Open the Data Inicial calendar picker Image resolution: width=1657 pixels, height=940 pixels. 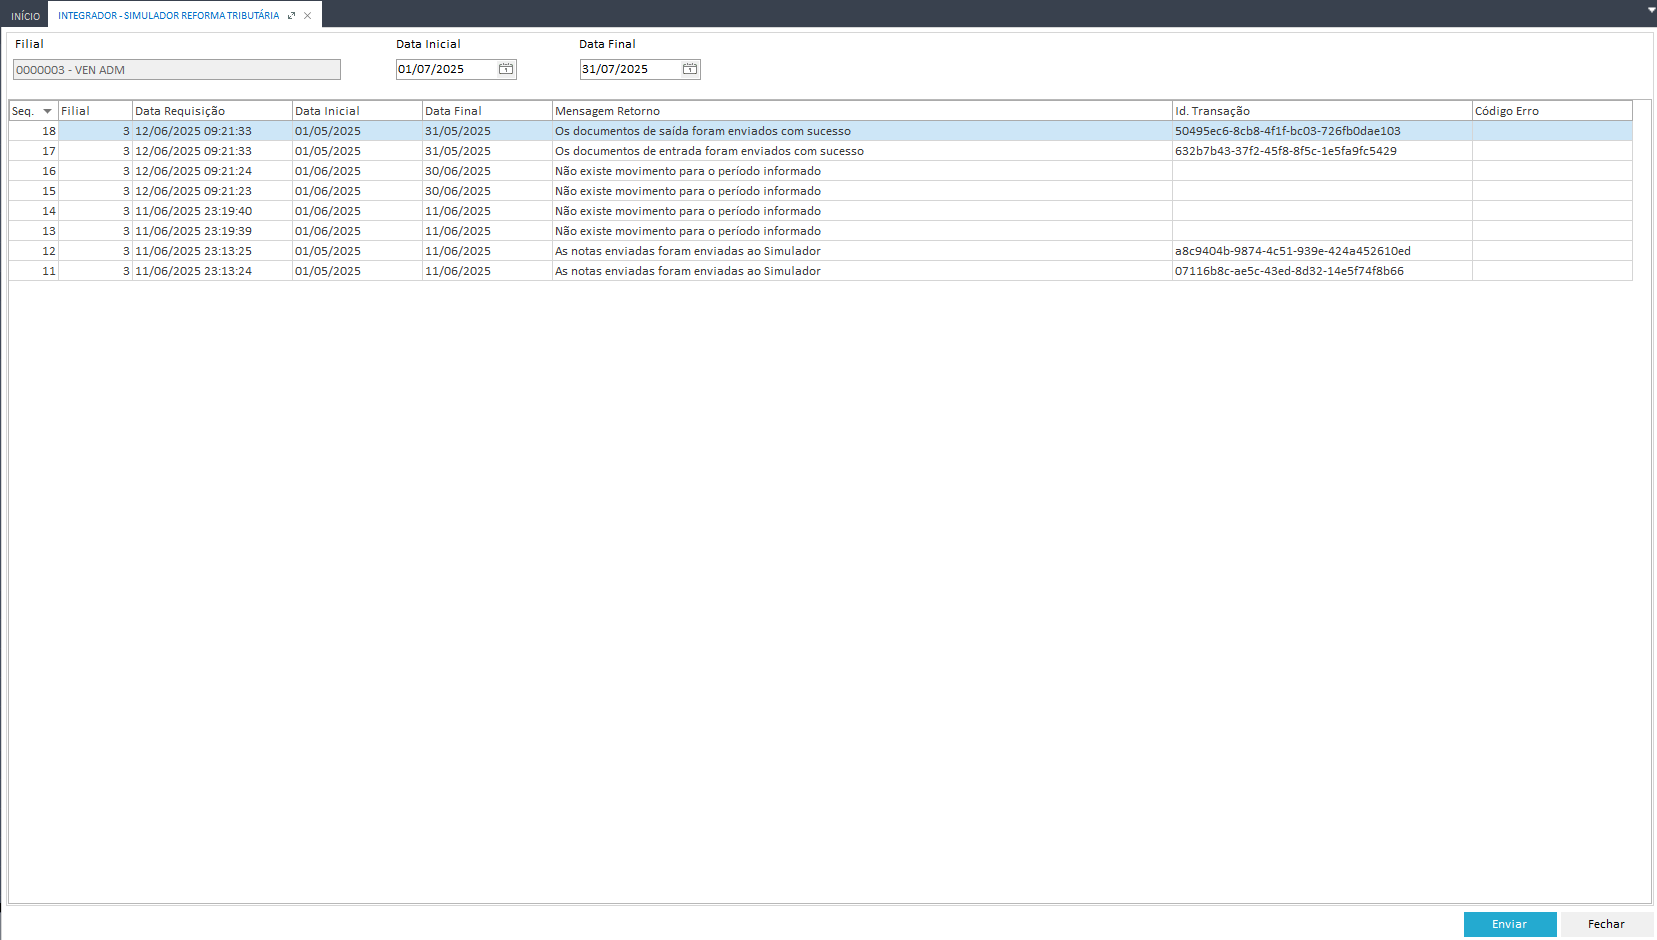point(506,69)
